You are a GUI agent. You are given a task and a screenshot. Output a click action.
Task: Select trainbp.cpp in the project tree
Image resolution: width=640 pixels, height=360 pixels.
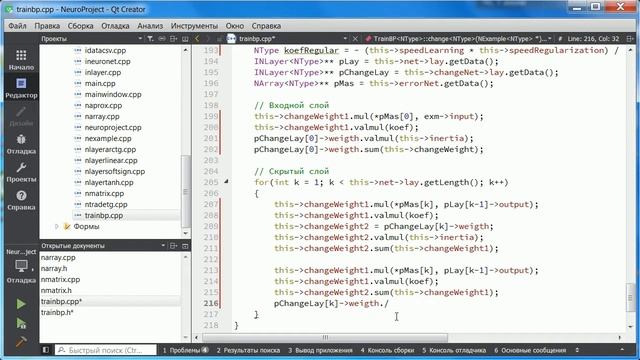[104, 216]
